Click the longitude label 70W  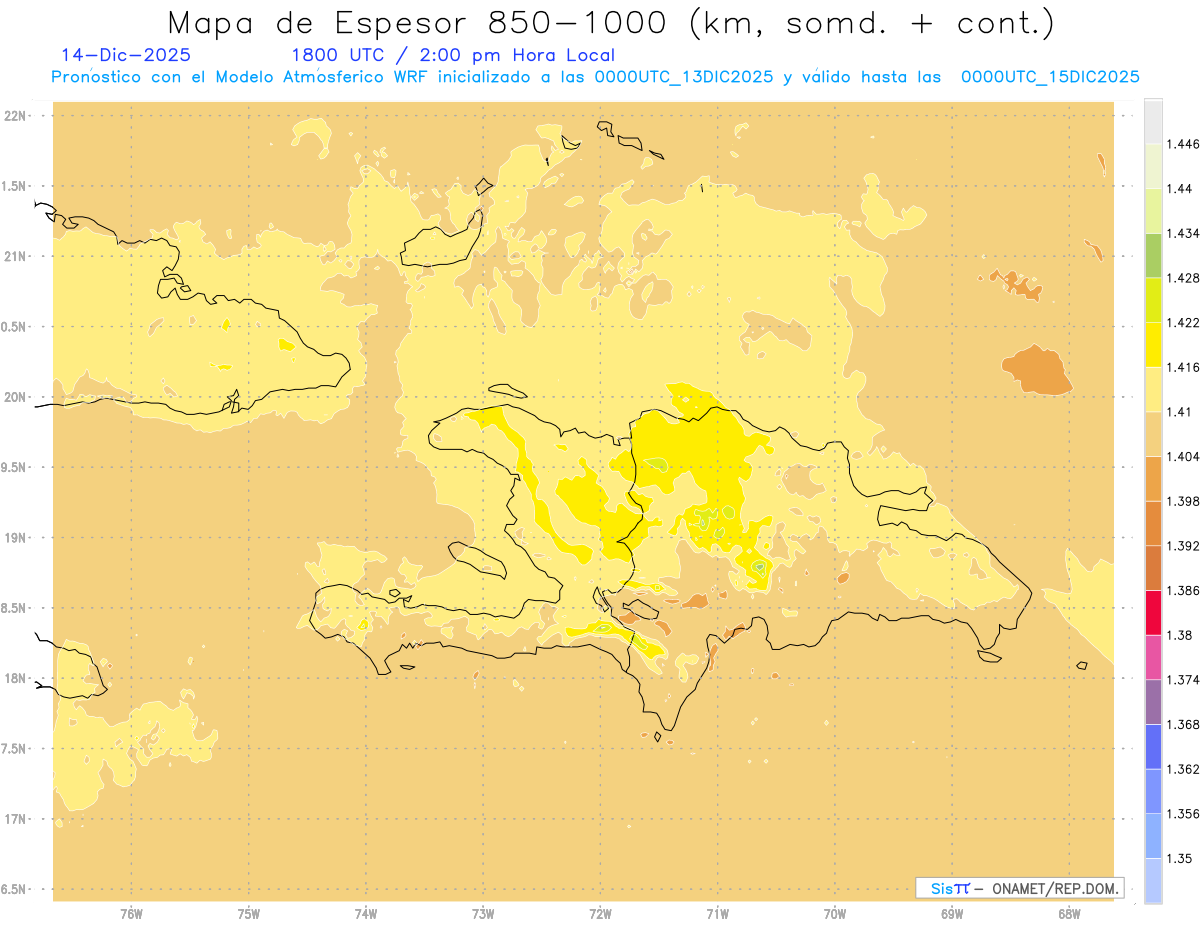pos(835,914)
